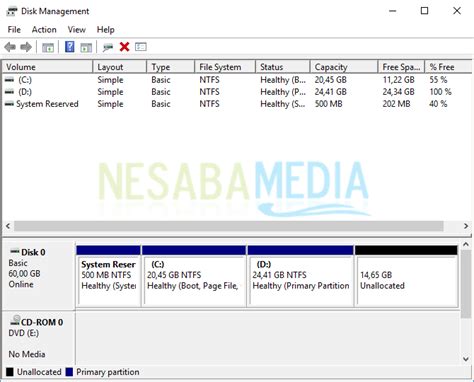This screenshot has width=474, height=382.
Task: Open the File menu
Action: [14, 30]
